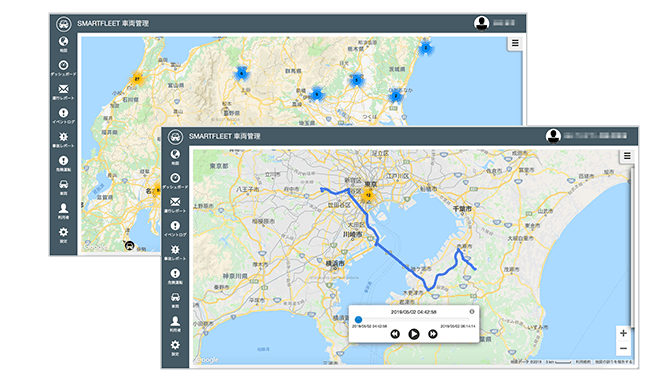Fast-forward the route playback
Screen dimensions: 672x378
tap(433, 334)
